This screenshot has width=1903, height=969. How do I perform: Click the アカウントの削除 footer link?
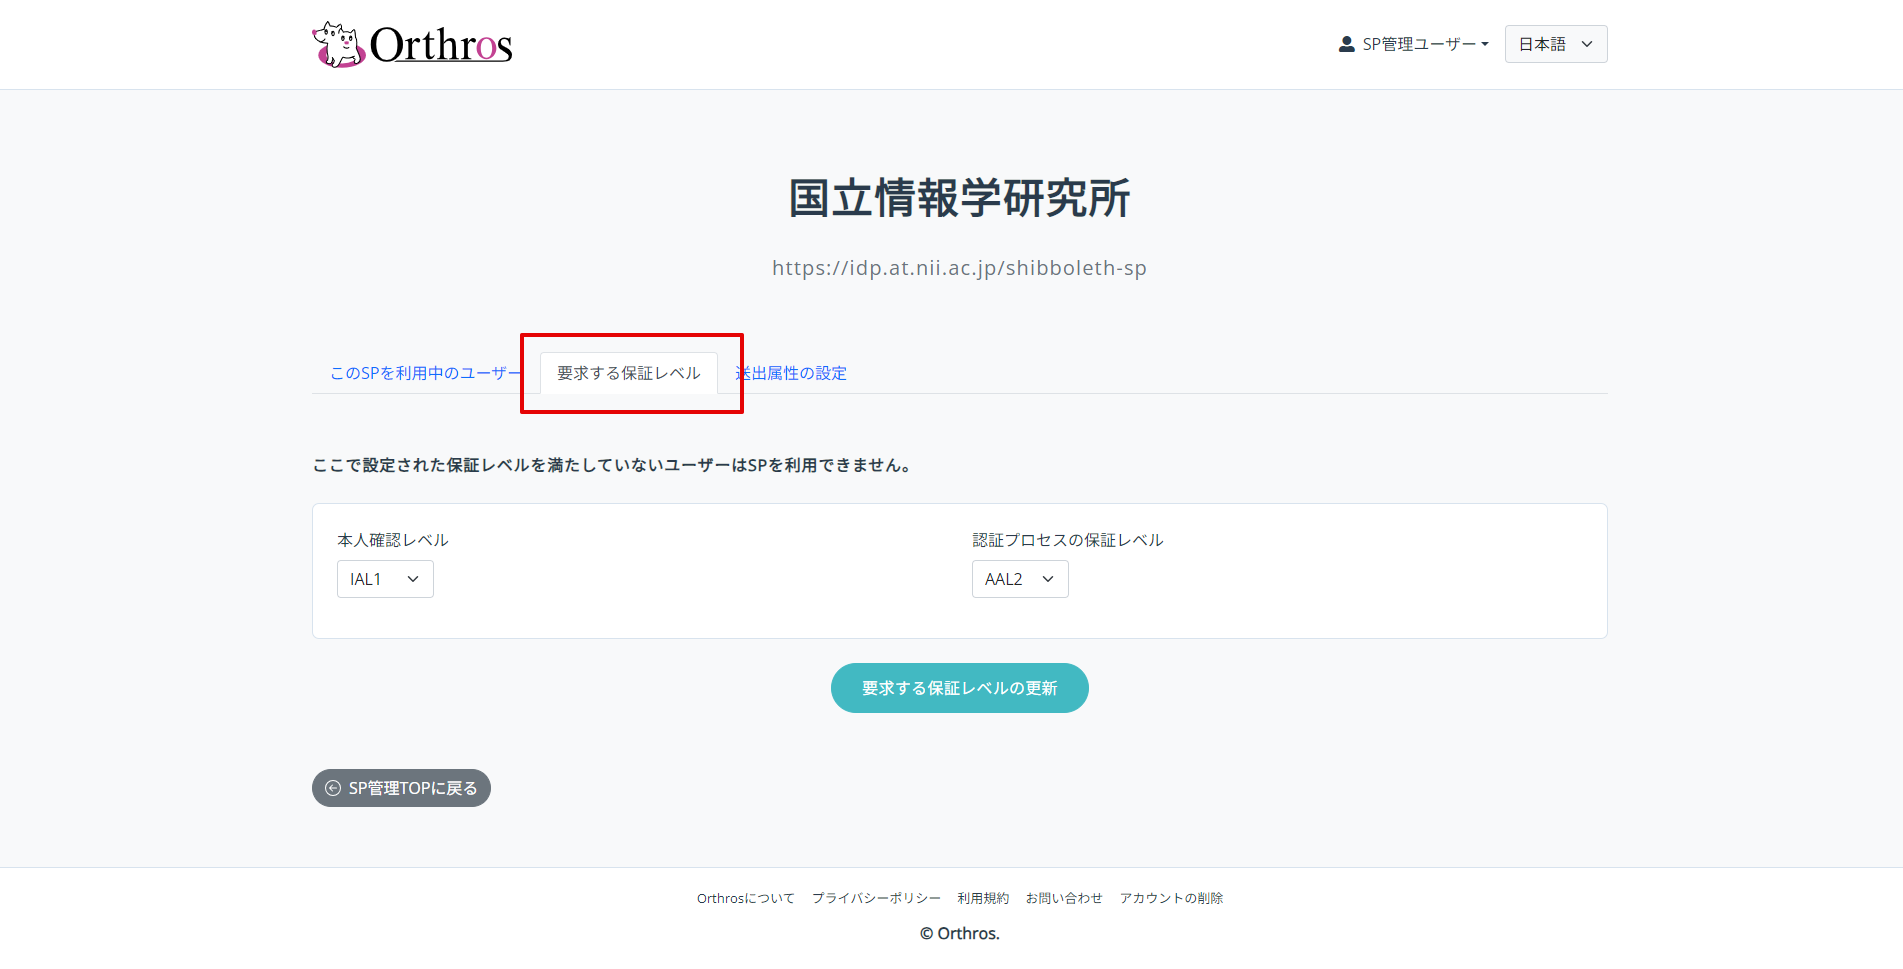click(1171, 898)
